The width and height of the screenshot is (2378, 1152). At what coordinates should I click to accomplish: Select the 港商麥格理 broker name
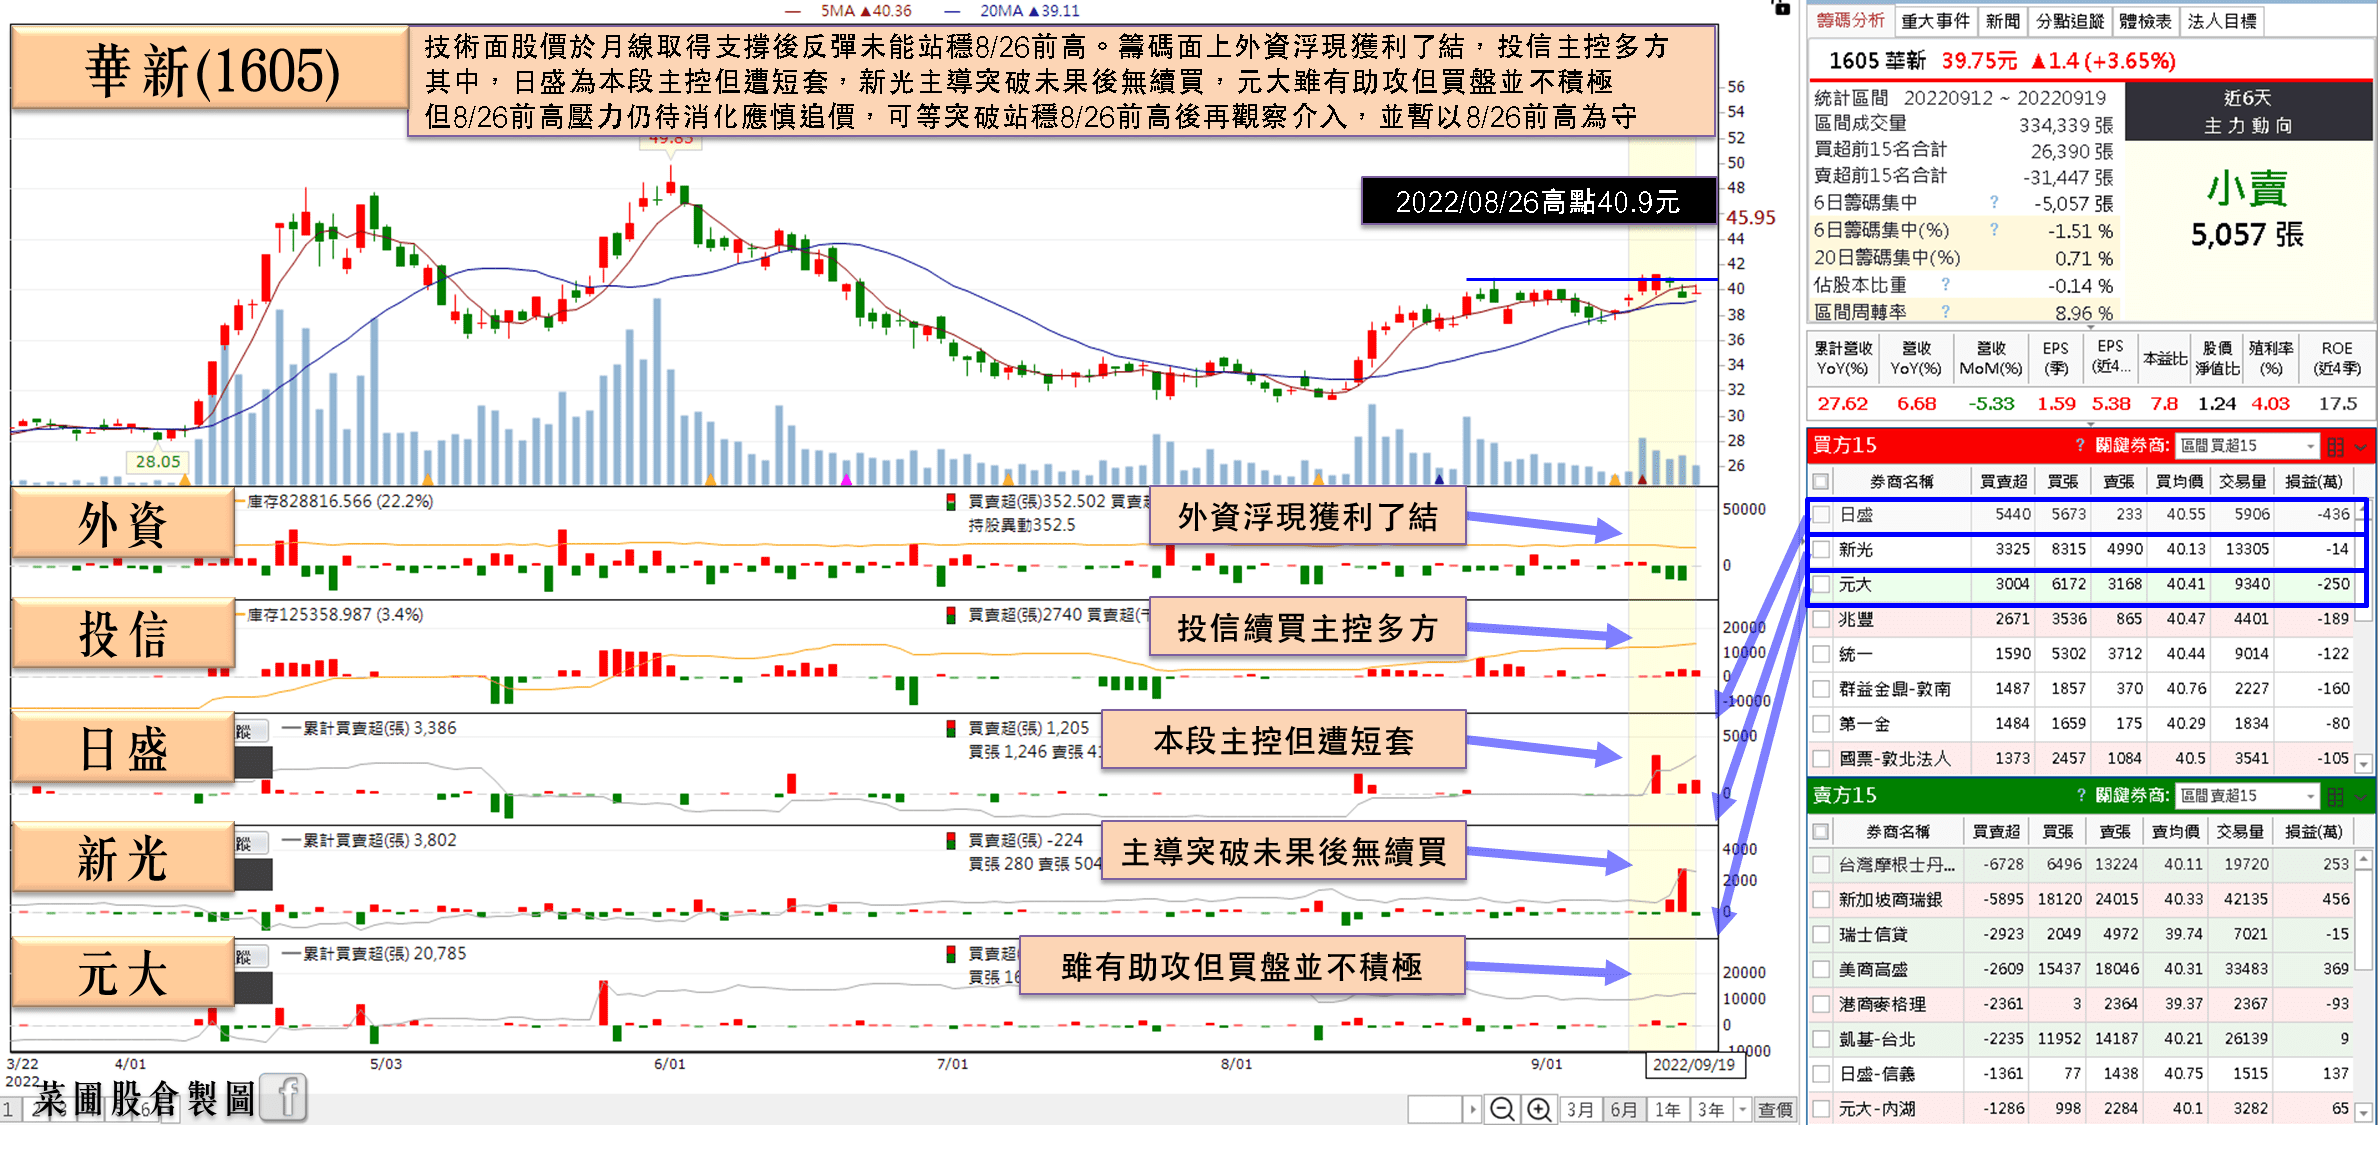point(1881,1004)
